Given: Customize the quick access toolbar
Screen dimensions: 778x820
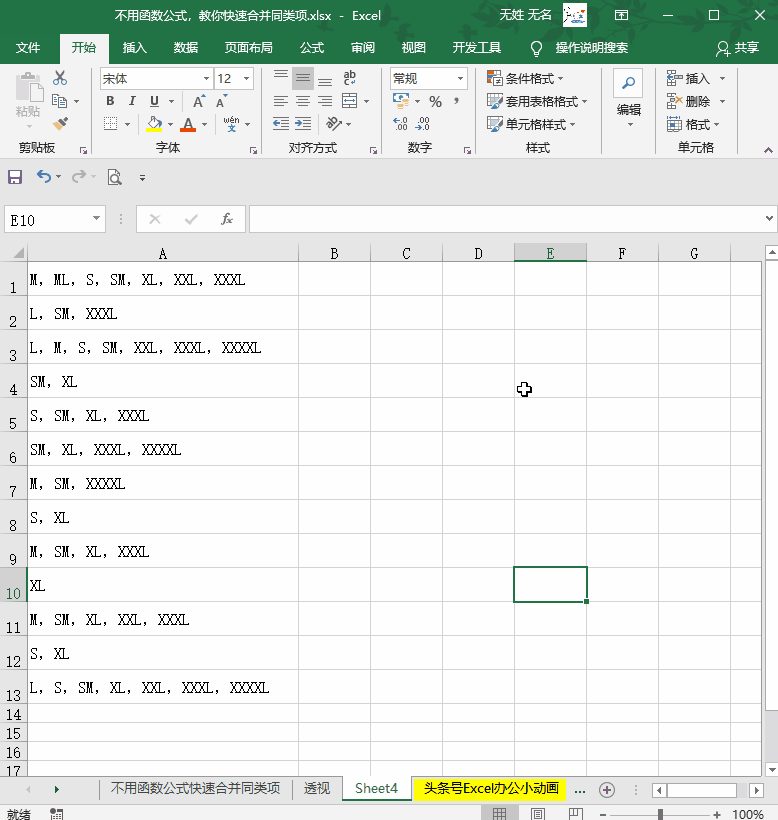Looking at the screenshot, I should pos(142,178).
